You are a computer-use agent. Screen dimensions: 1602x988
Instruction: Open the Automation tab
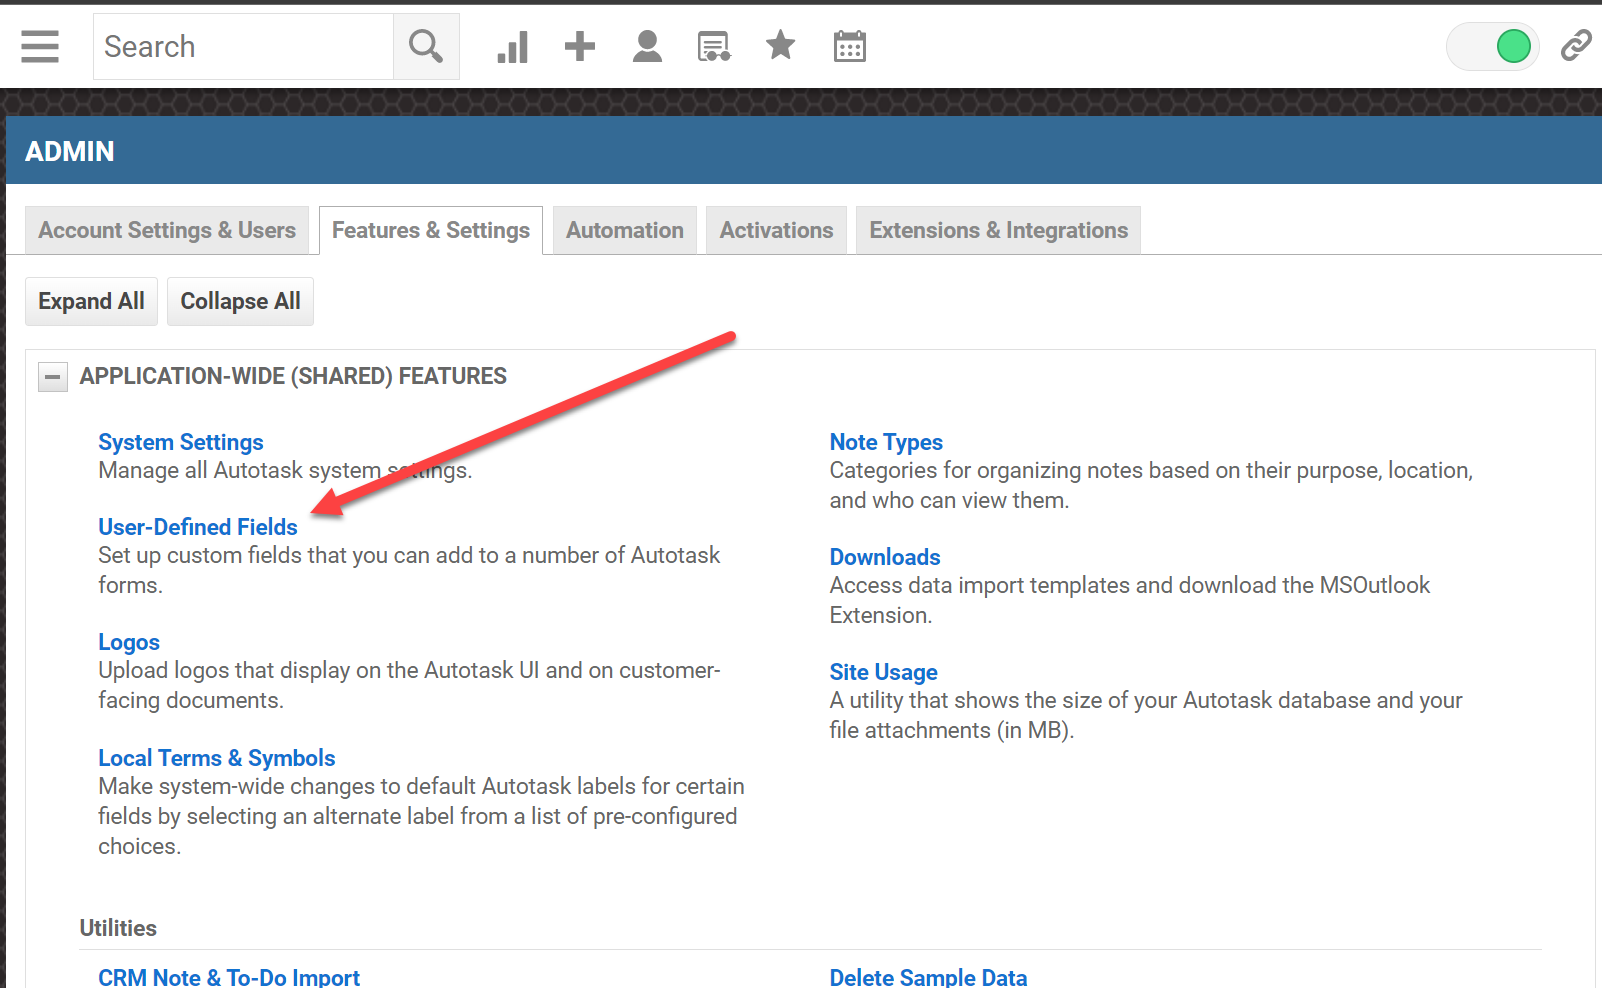(625, 230)
